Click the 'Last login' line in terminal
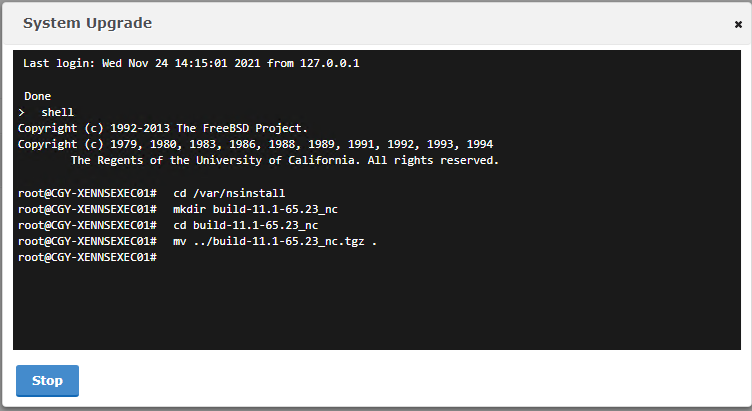The width and height of the screenshot is (752, 411). tap(191, 63)
